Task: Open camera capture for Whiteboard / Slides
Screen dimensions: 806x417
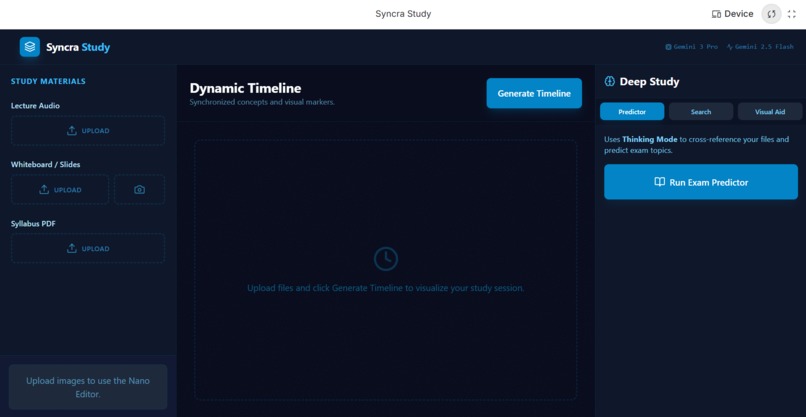Action: [139, 190]
